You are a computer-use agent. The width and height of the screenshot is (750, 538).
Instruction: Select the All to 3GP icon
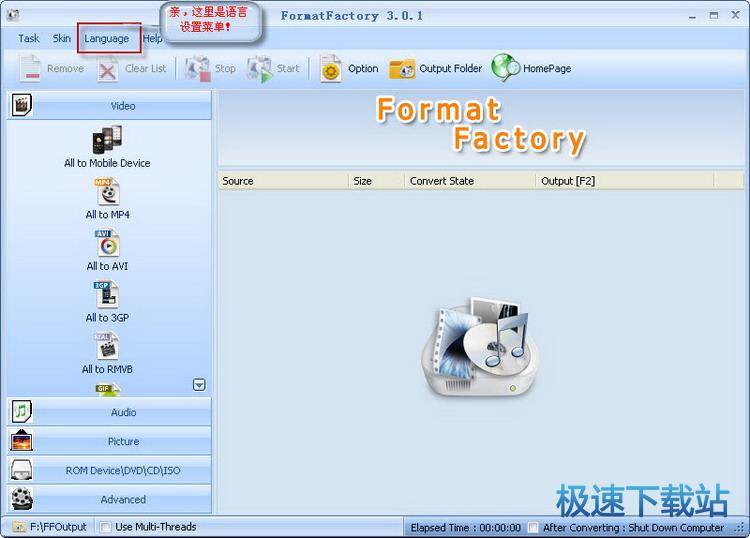(106, 295)
